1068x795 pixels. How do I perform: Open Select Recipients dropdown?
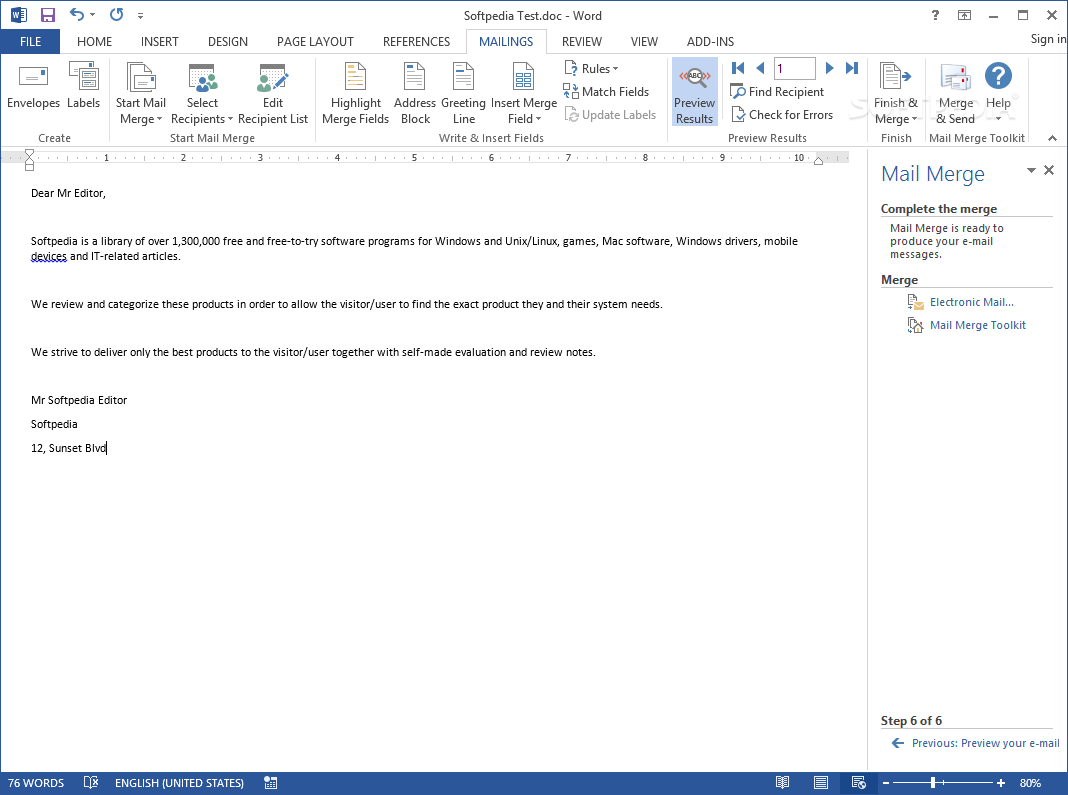202,93
